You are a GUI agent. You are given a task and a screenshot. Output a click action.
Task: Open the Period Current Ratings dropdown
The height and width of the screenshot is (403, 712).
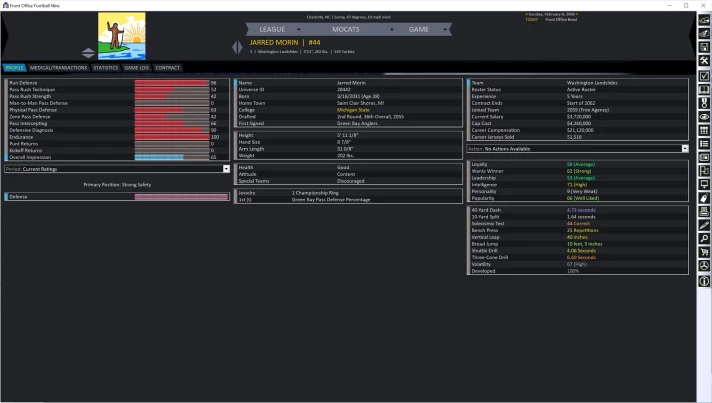[117, 169]
